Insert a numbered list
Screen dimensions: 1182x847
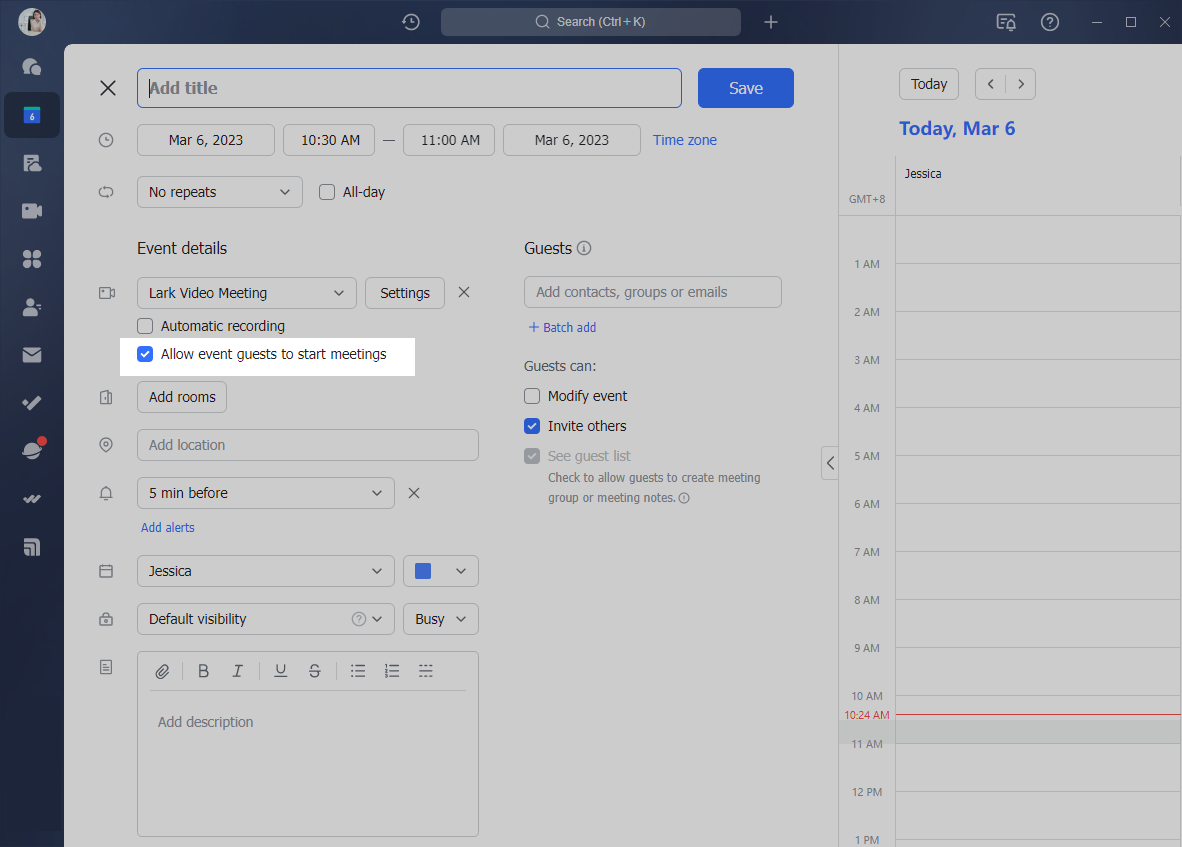[x=392, y=671]
